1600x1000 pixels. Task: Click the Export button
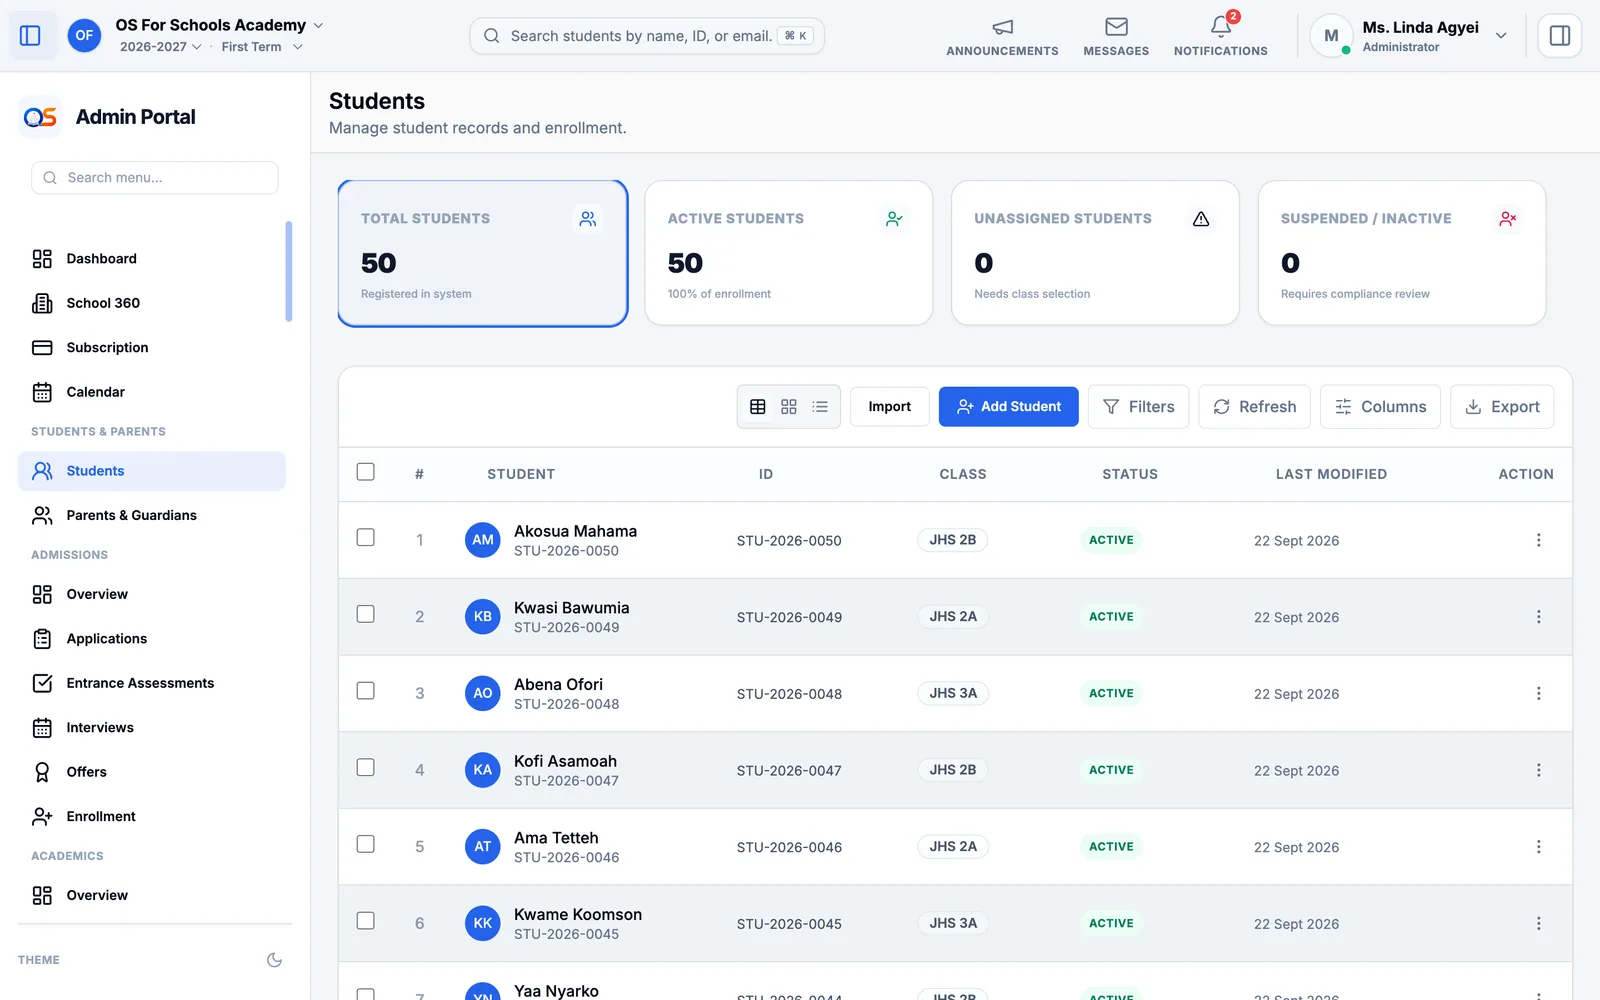[x=1502, y=407]
